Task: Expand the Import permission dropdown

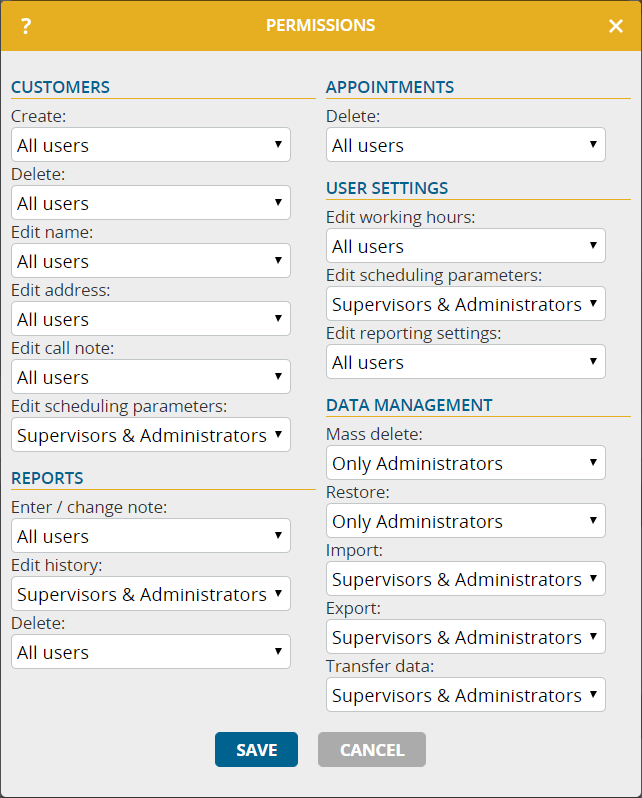Action: [466, 579]
